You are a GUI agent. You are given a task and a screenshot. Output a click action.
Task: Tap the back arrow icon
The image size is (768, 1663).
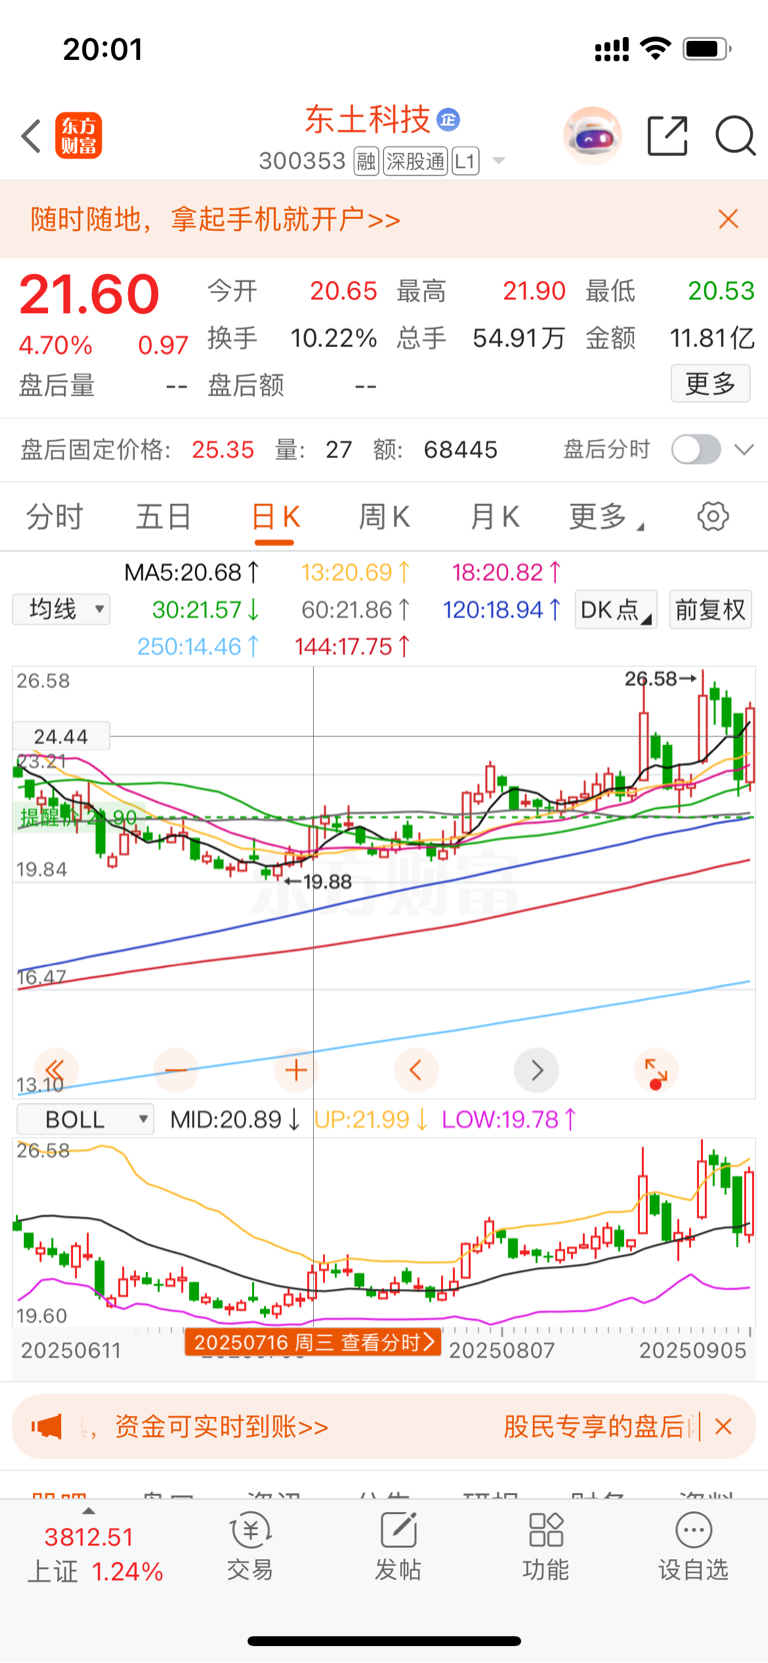pyautogui.click(x=31, y=136)
